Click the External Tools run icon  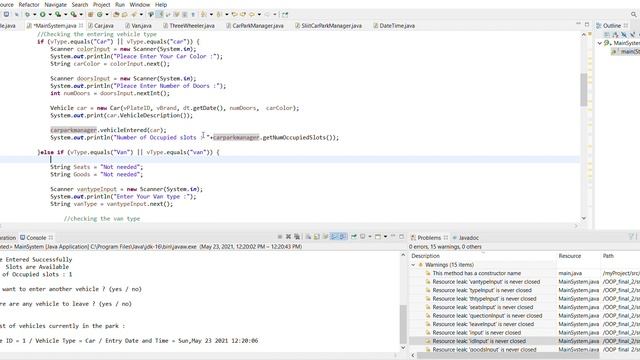point(73,14)
